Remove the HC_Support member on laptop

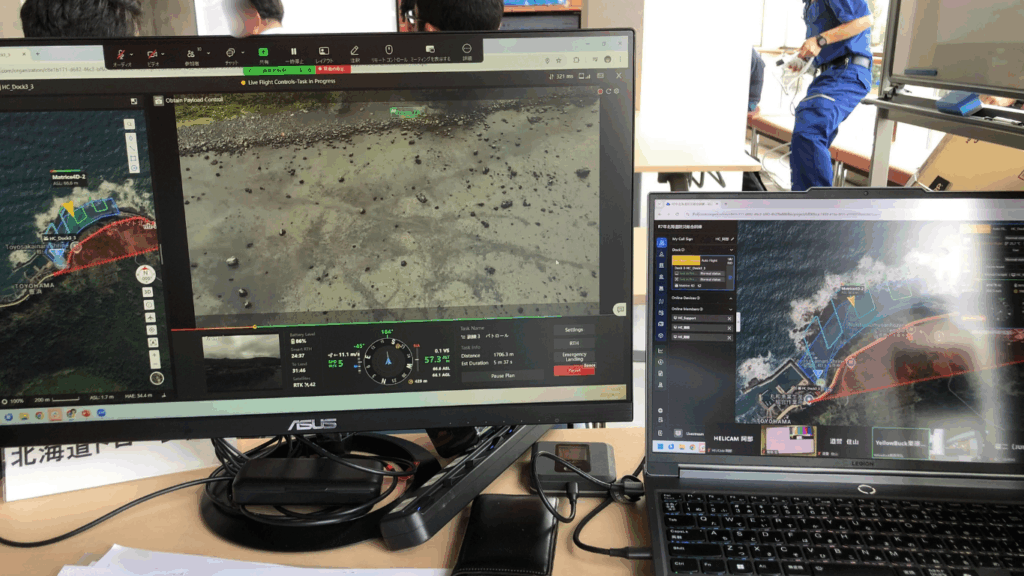pyautogui.click(x=729, y=319)
